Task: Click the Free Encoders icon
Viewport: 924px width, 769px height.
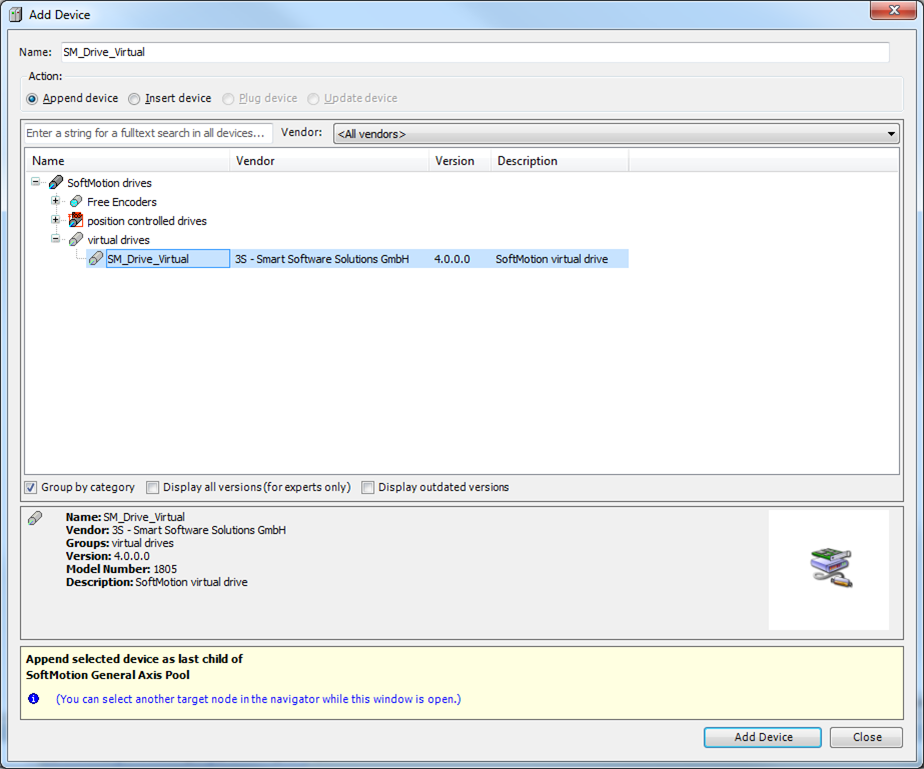Action: tap(76, 202)
